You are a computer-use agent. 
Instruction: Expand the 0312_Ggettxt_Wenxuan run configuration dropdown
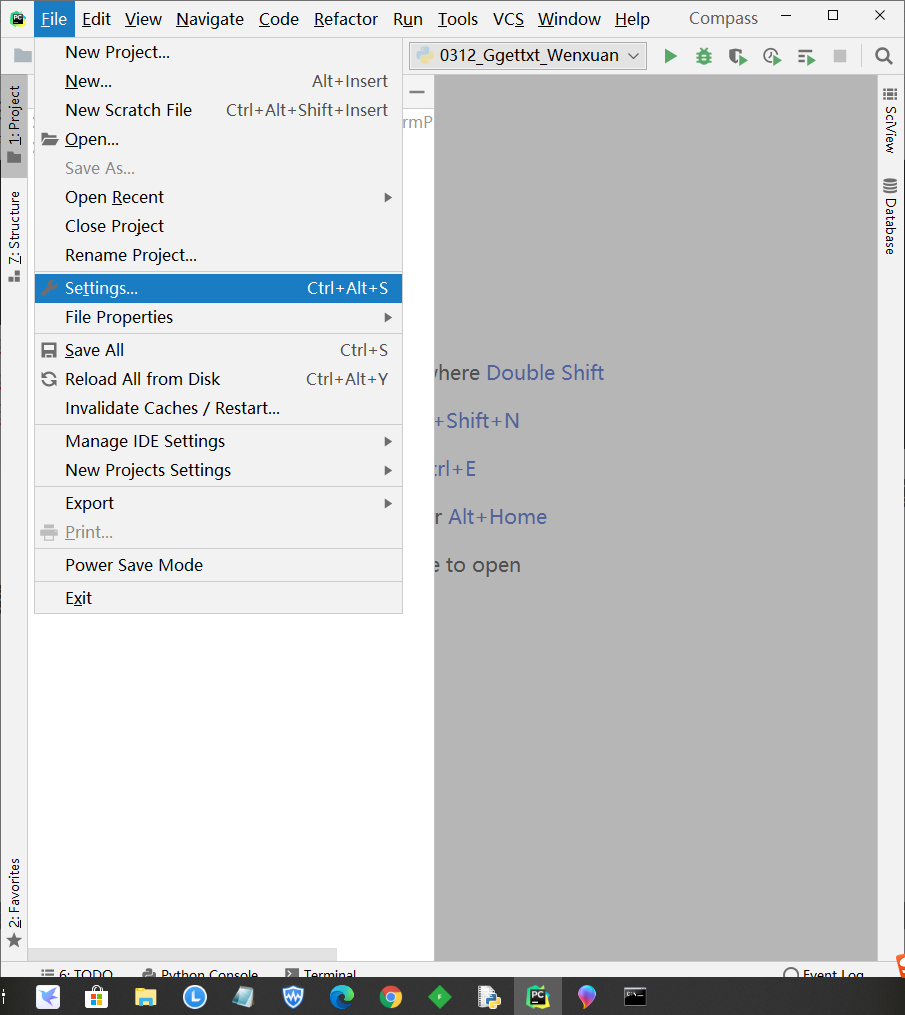pyautogui.click(x=528, y=56)
